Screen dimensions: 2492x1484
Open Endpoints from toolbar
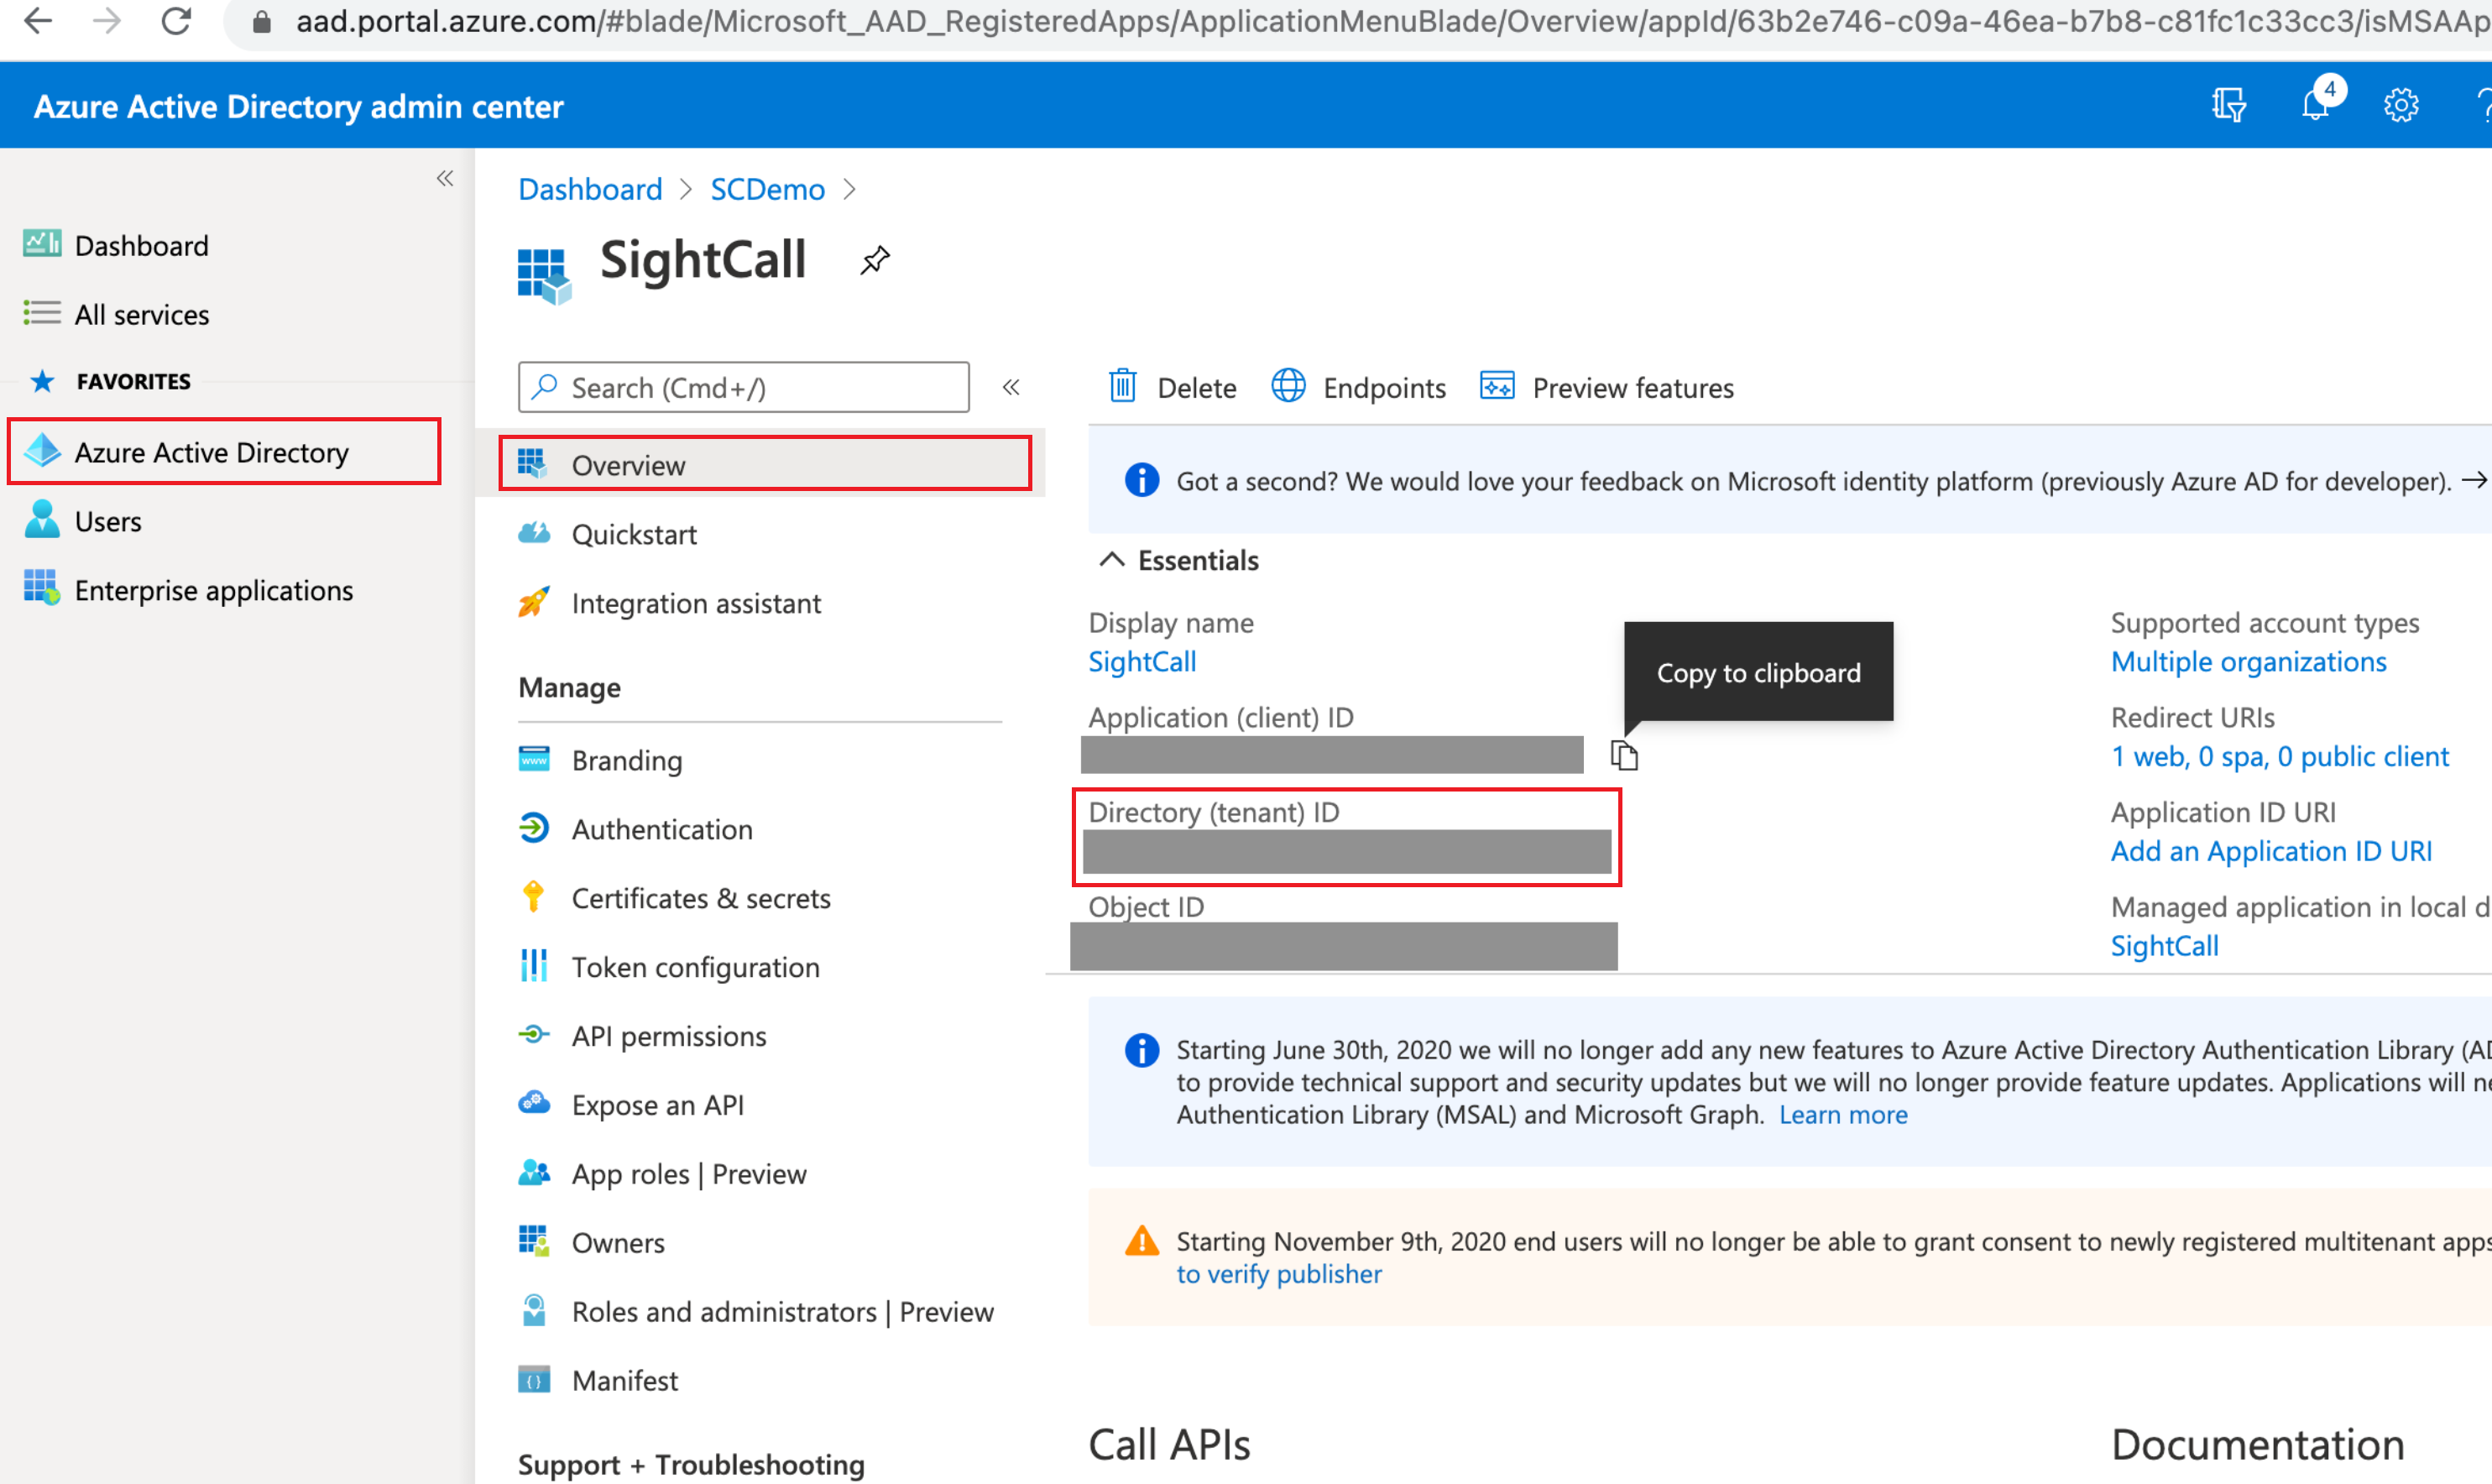coord(1358,387)
